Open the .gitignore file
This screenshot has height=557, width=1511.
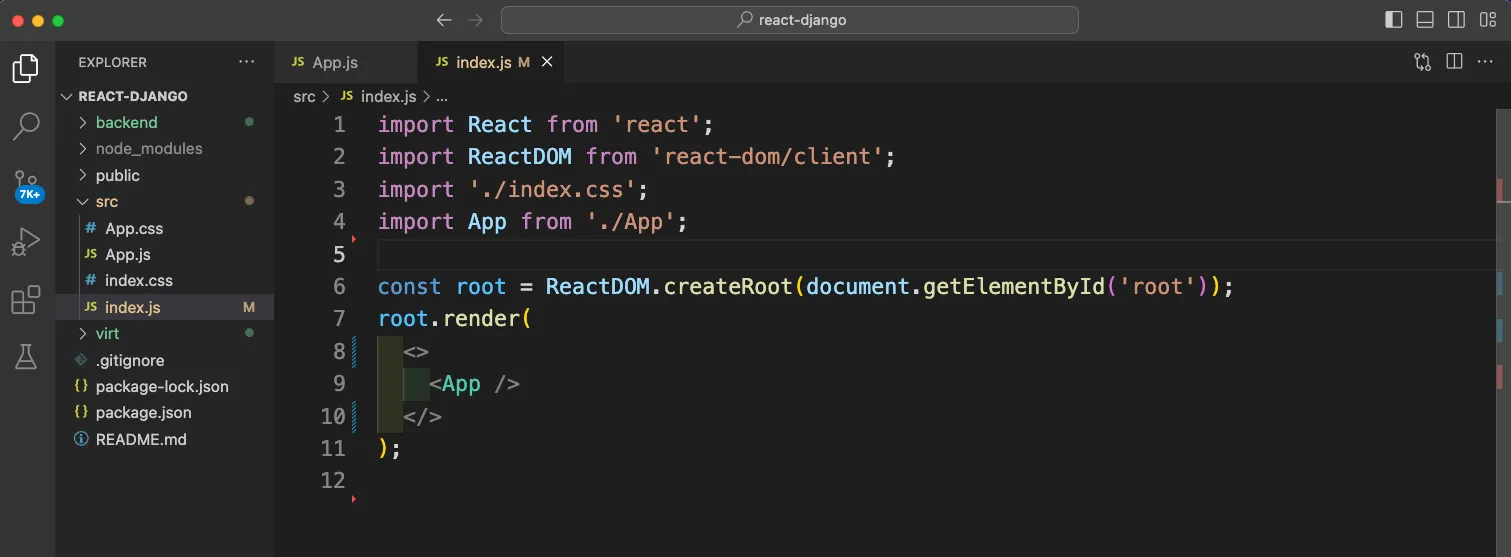pyautogui.click(x=165, y=360)
